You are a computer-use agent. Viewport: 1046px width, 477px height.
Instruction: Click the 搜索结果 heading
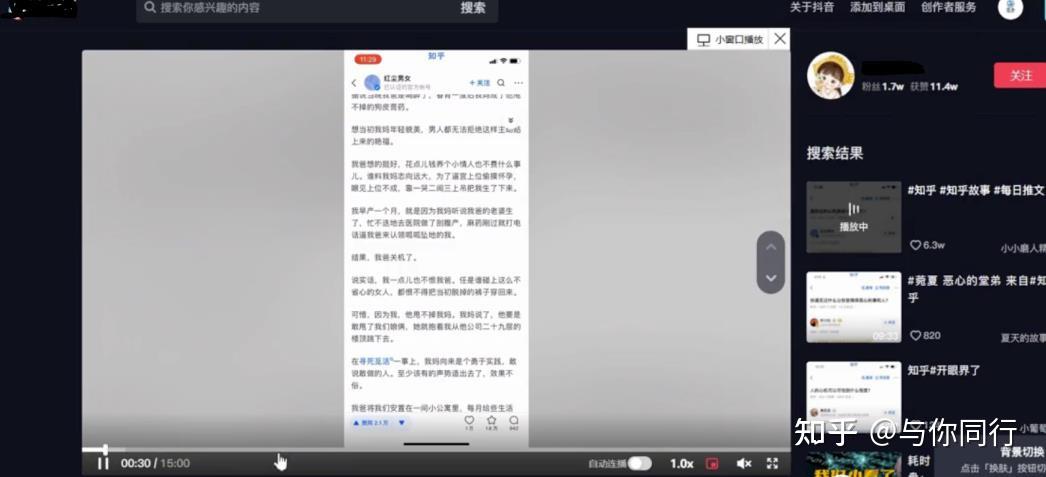pyautogui.click(x=835, y=153)
